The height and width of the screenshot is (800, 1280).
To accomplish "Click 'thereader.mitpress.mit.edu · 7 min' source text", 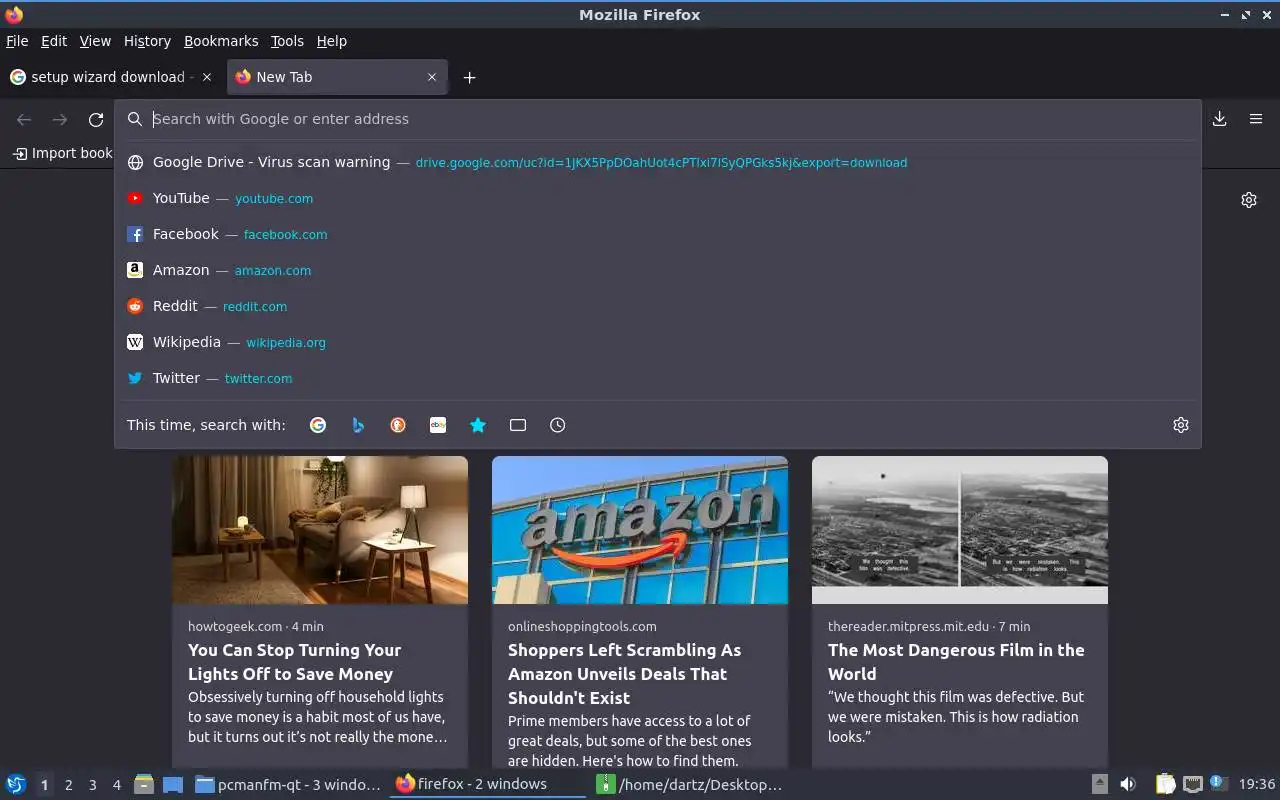I will pyautogui.click(x=929, y=626).
